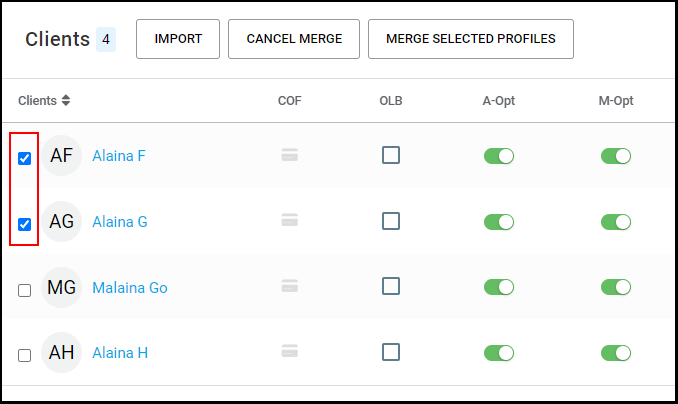This screenshot has height=404, width=678.
Task: Click the Import button
Action: tap(178, 39)
